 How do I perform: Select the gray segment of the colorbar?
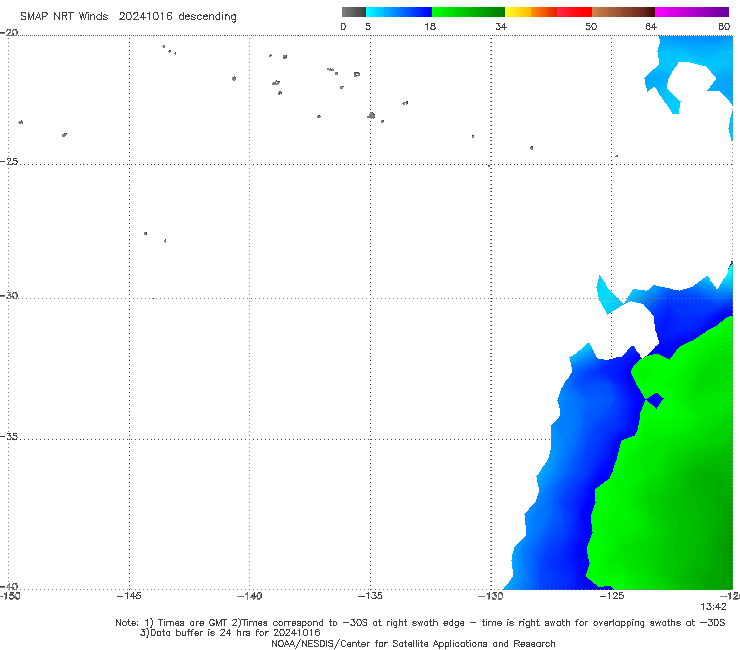coord(353,12)
